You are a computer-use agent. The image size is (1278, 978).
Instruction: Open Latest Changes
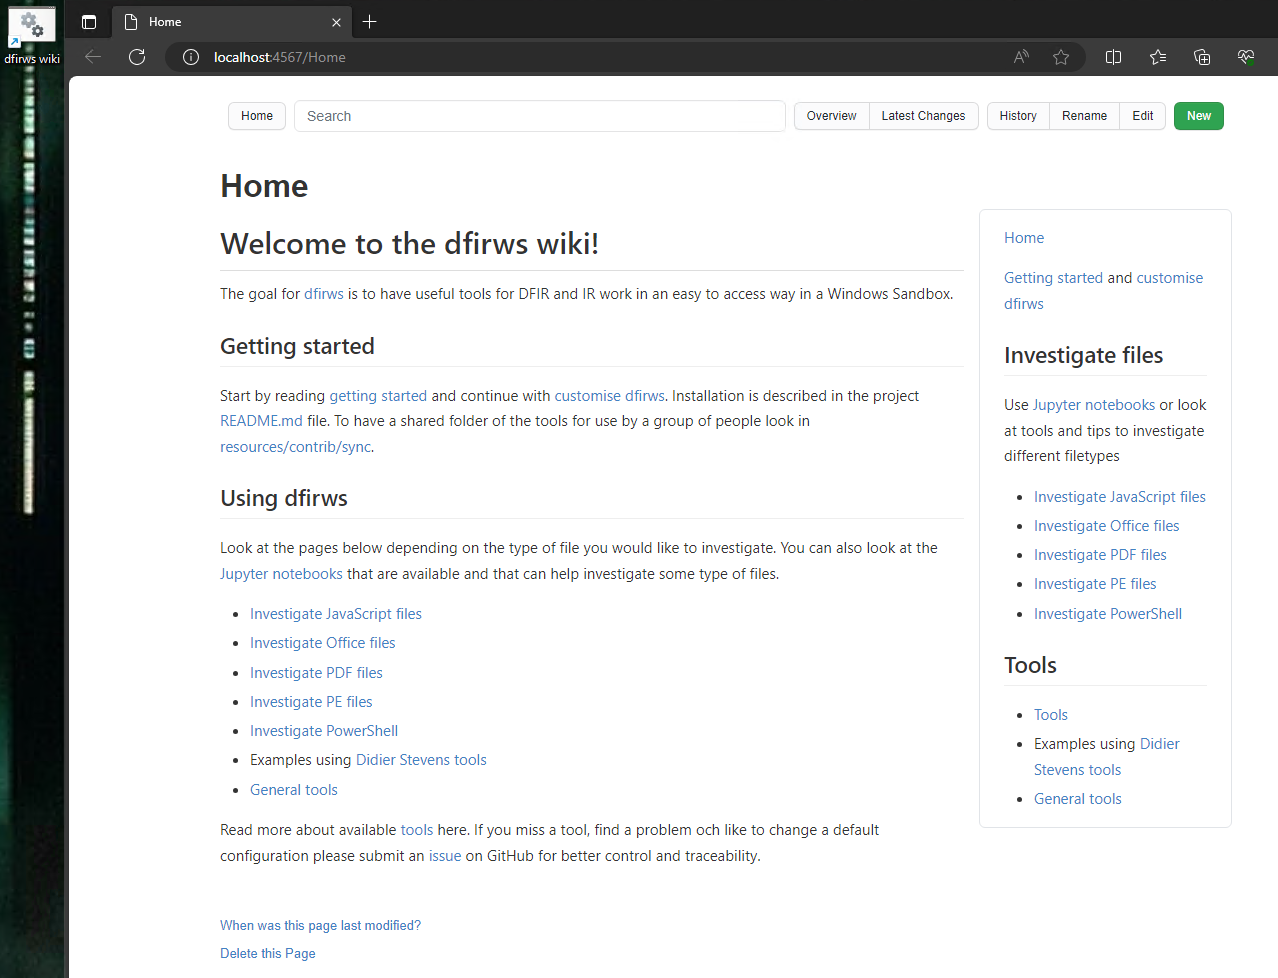(x=923, y=116)
